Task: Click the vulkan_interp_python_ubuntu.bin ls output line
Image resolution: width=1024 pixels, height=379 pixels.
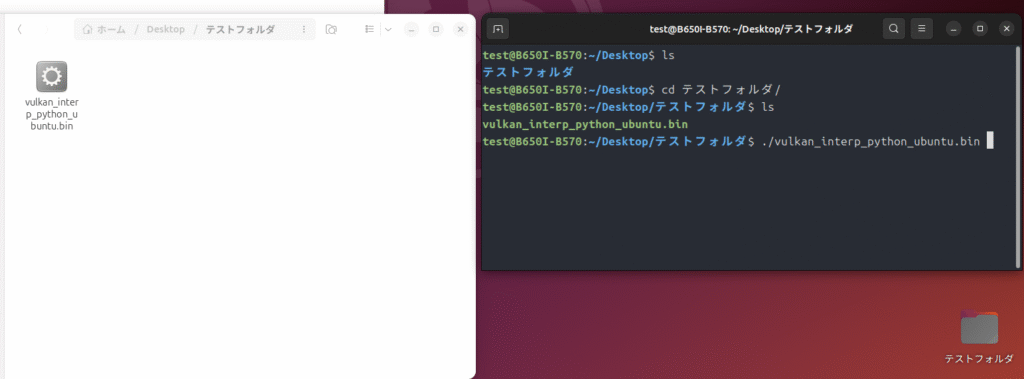Action: pos(585,124)
